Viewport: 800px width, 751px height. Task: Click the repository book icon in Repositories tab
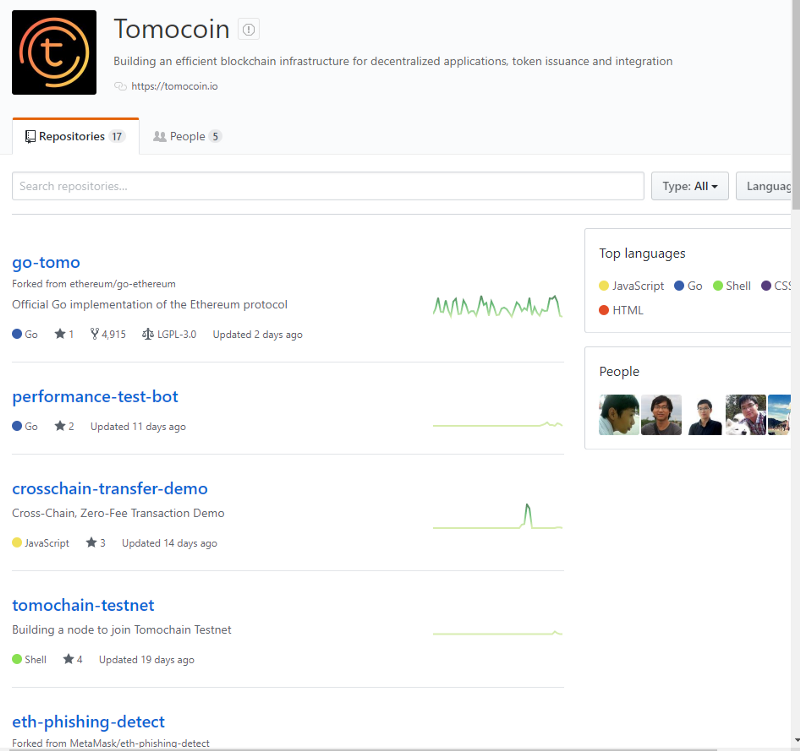31,136
